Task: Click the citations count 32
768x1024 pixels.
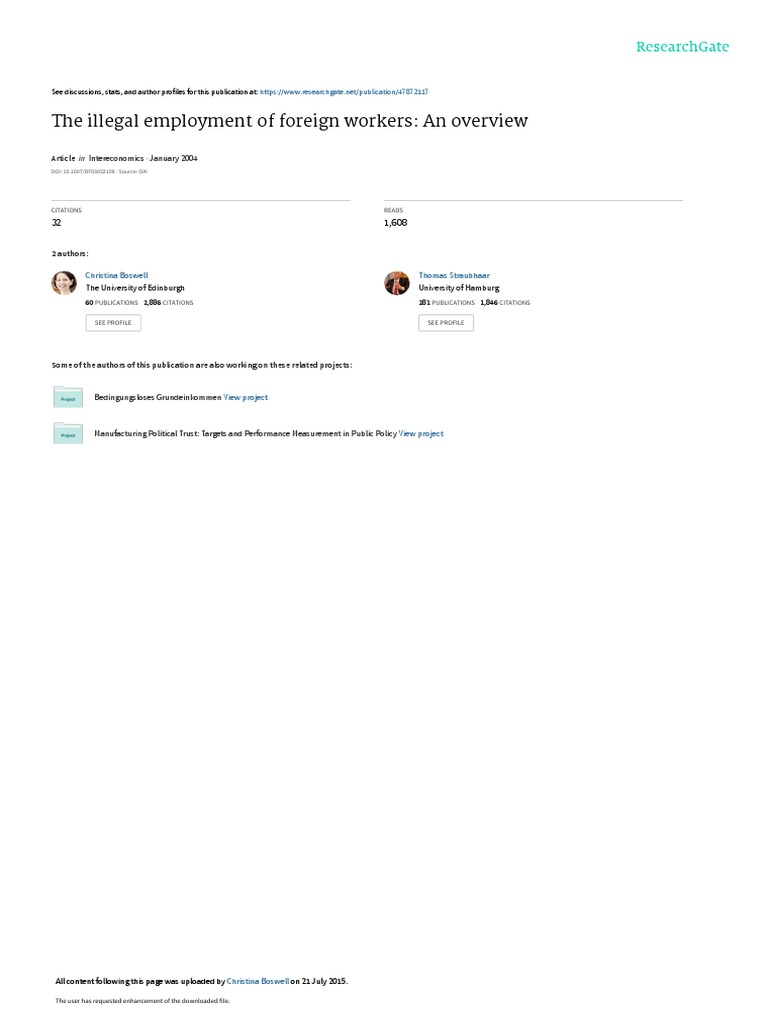Action: click(x=56, y=223)
